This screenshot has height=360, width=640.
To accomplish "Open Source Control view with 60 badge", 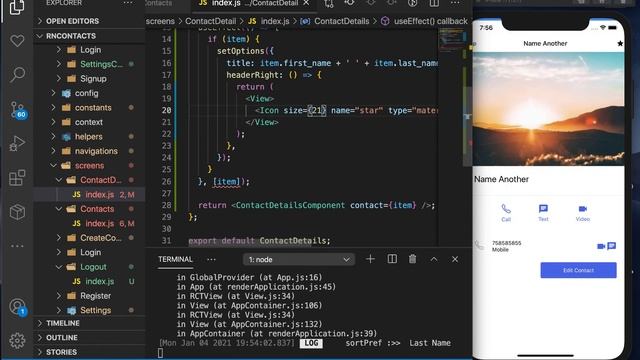I will point(18,109).
